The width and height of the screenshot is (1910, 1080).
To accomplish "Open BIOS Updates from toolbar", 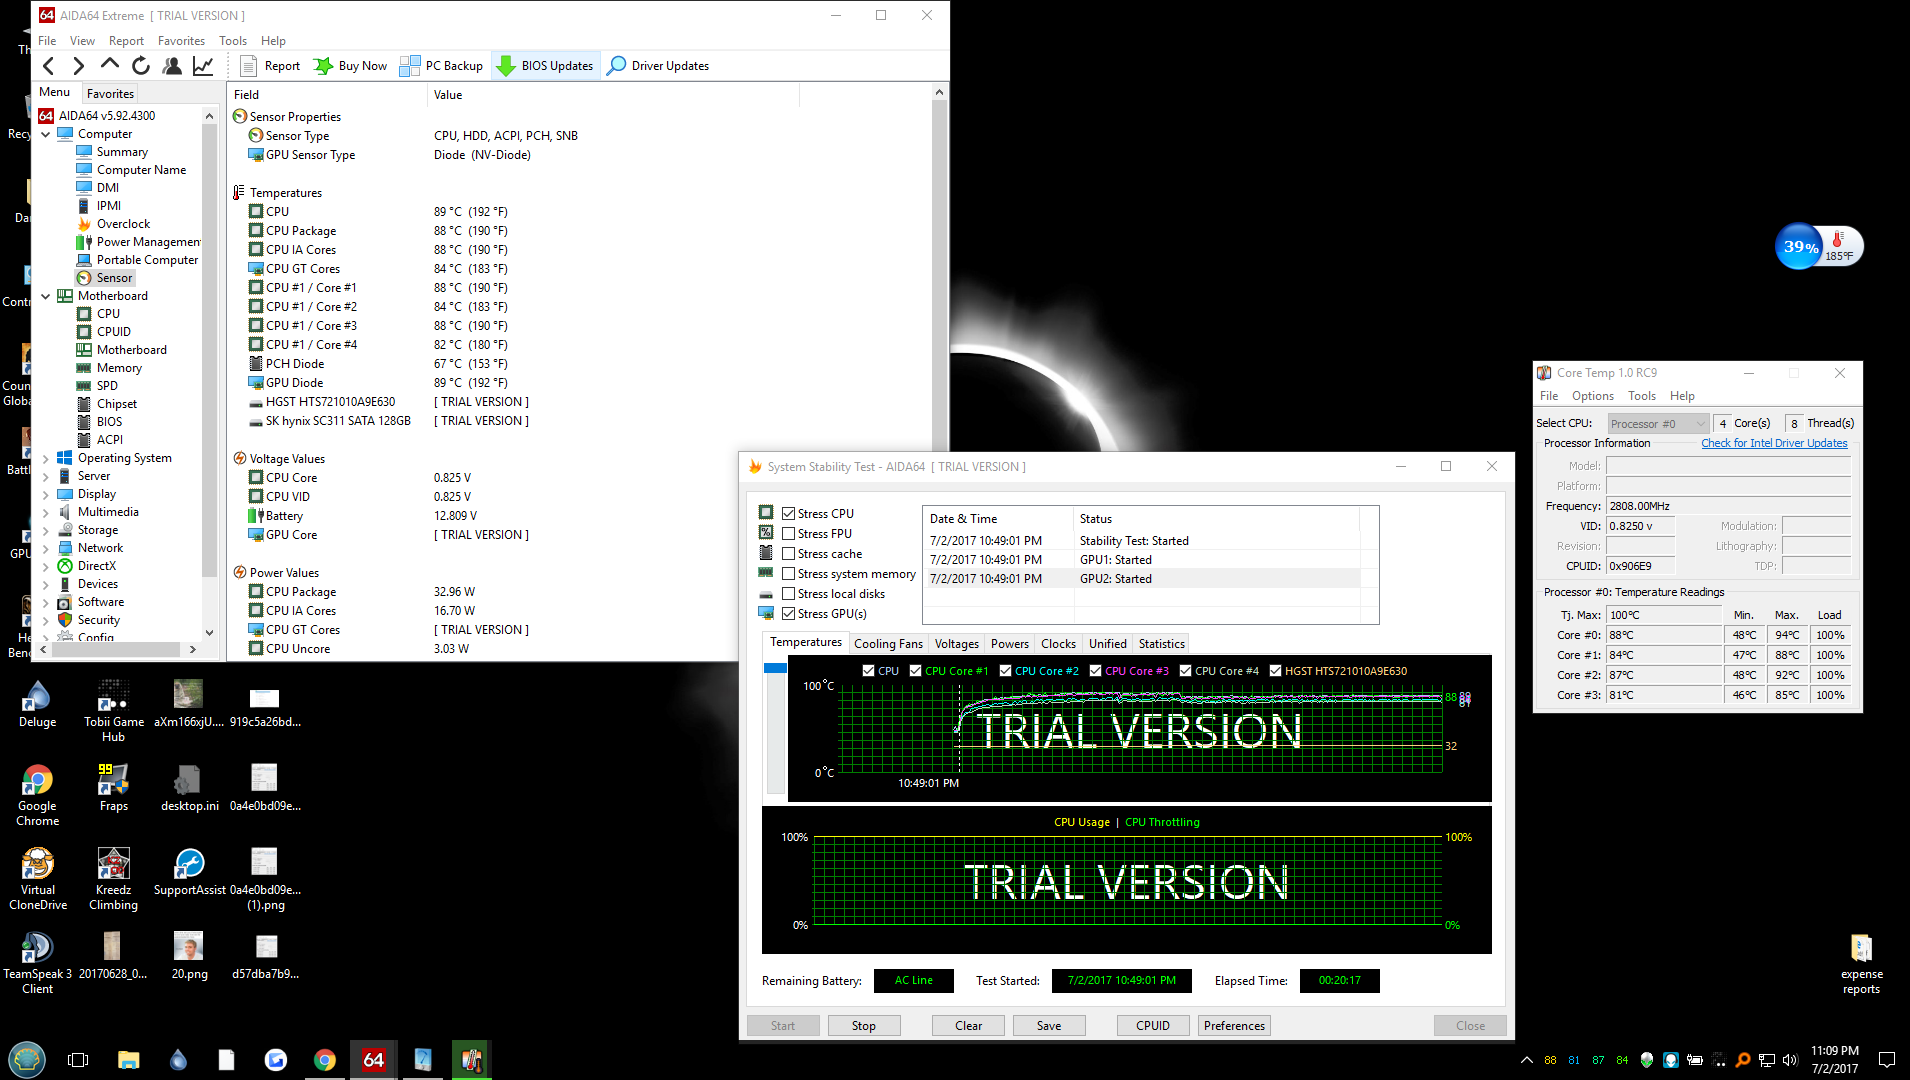I will (545, 66).
